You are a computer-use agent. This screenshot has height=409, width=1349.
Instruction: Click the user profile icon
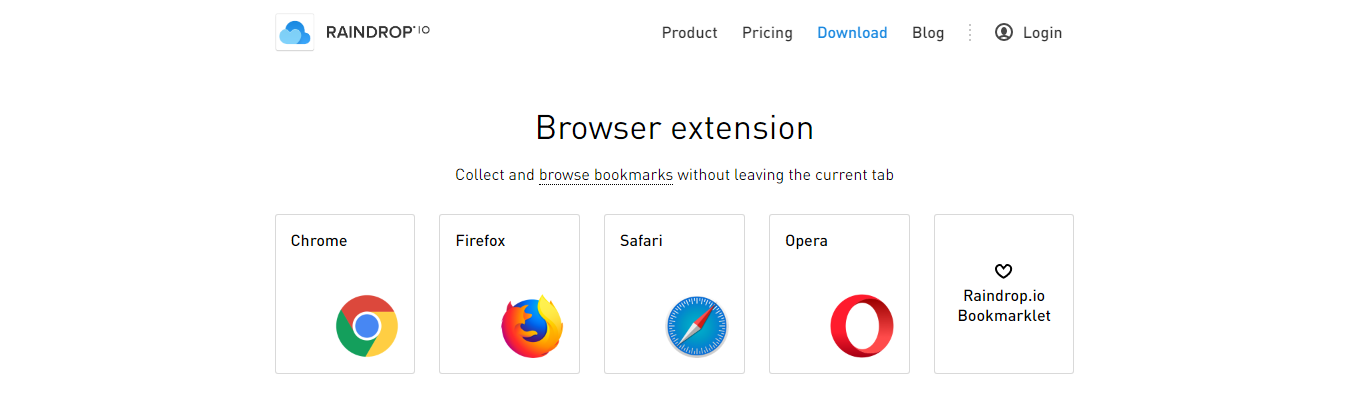1004,32
